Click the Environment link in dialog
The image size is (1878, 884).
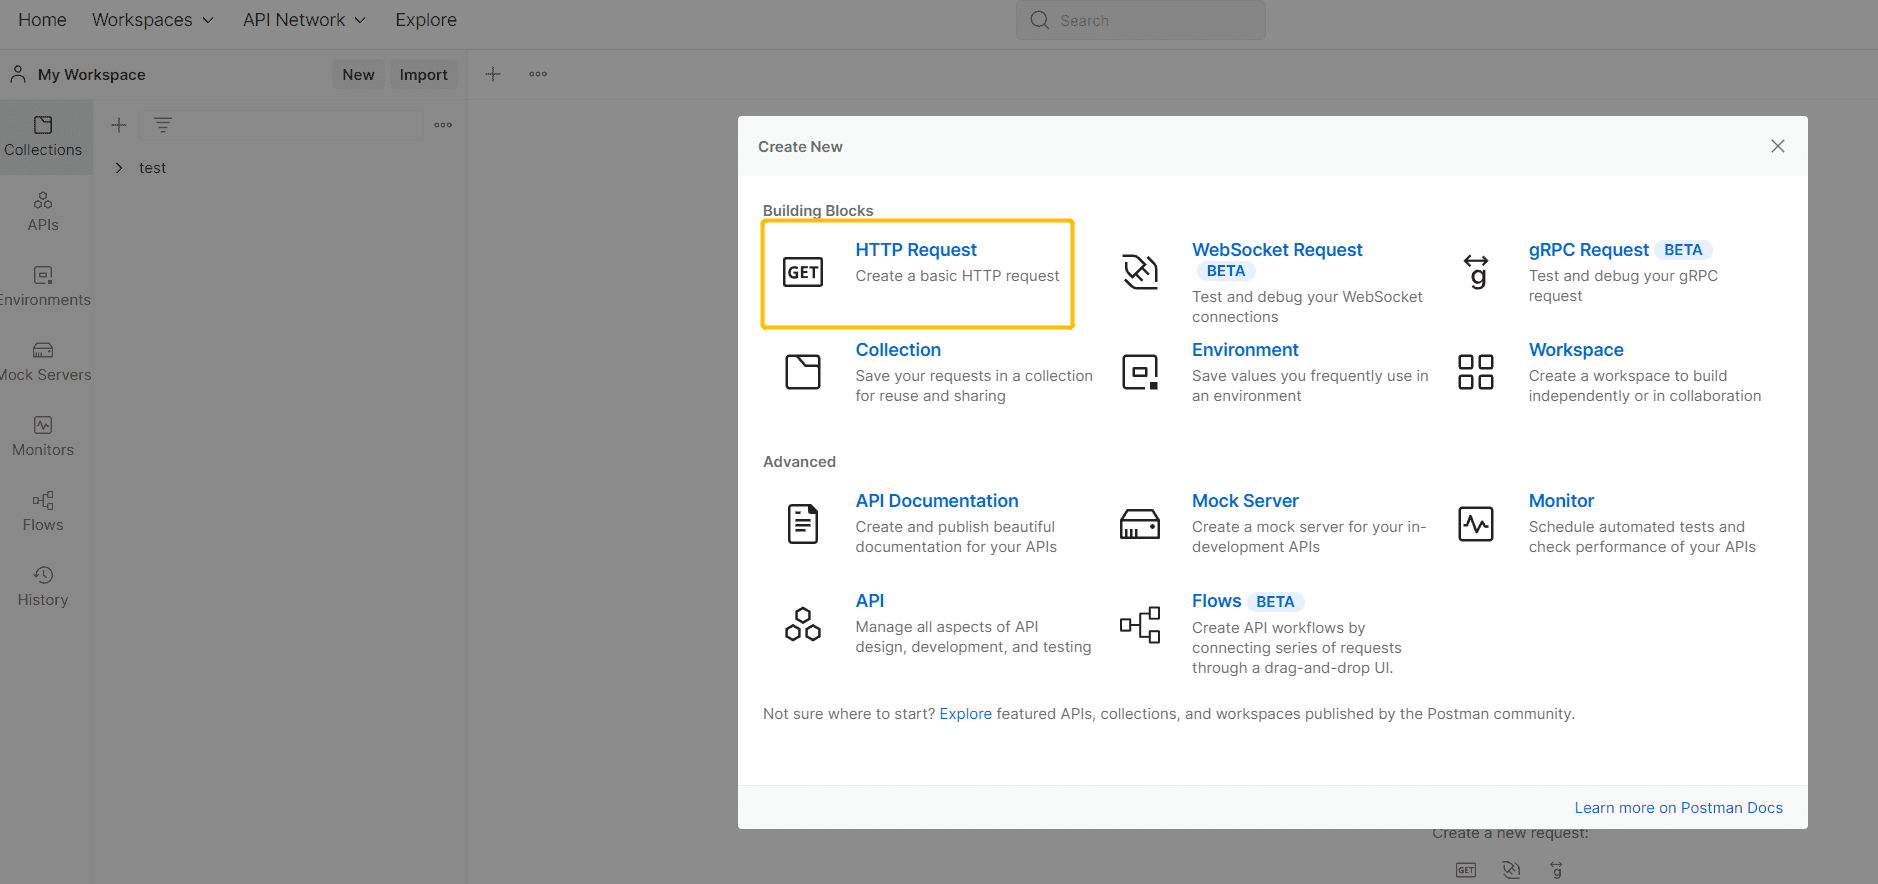(x=1245, y=350)
